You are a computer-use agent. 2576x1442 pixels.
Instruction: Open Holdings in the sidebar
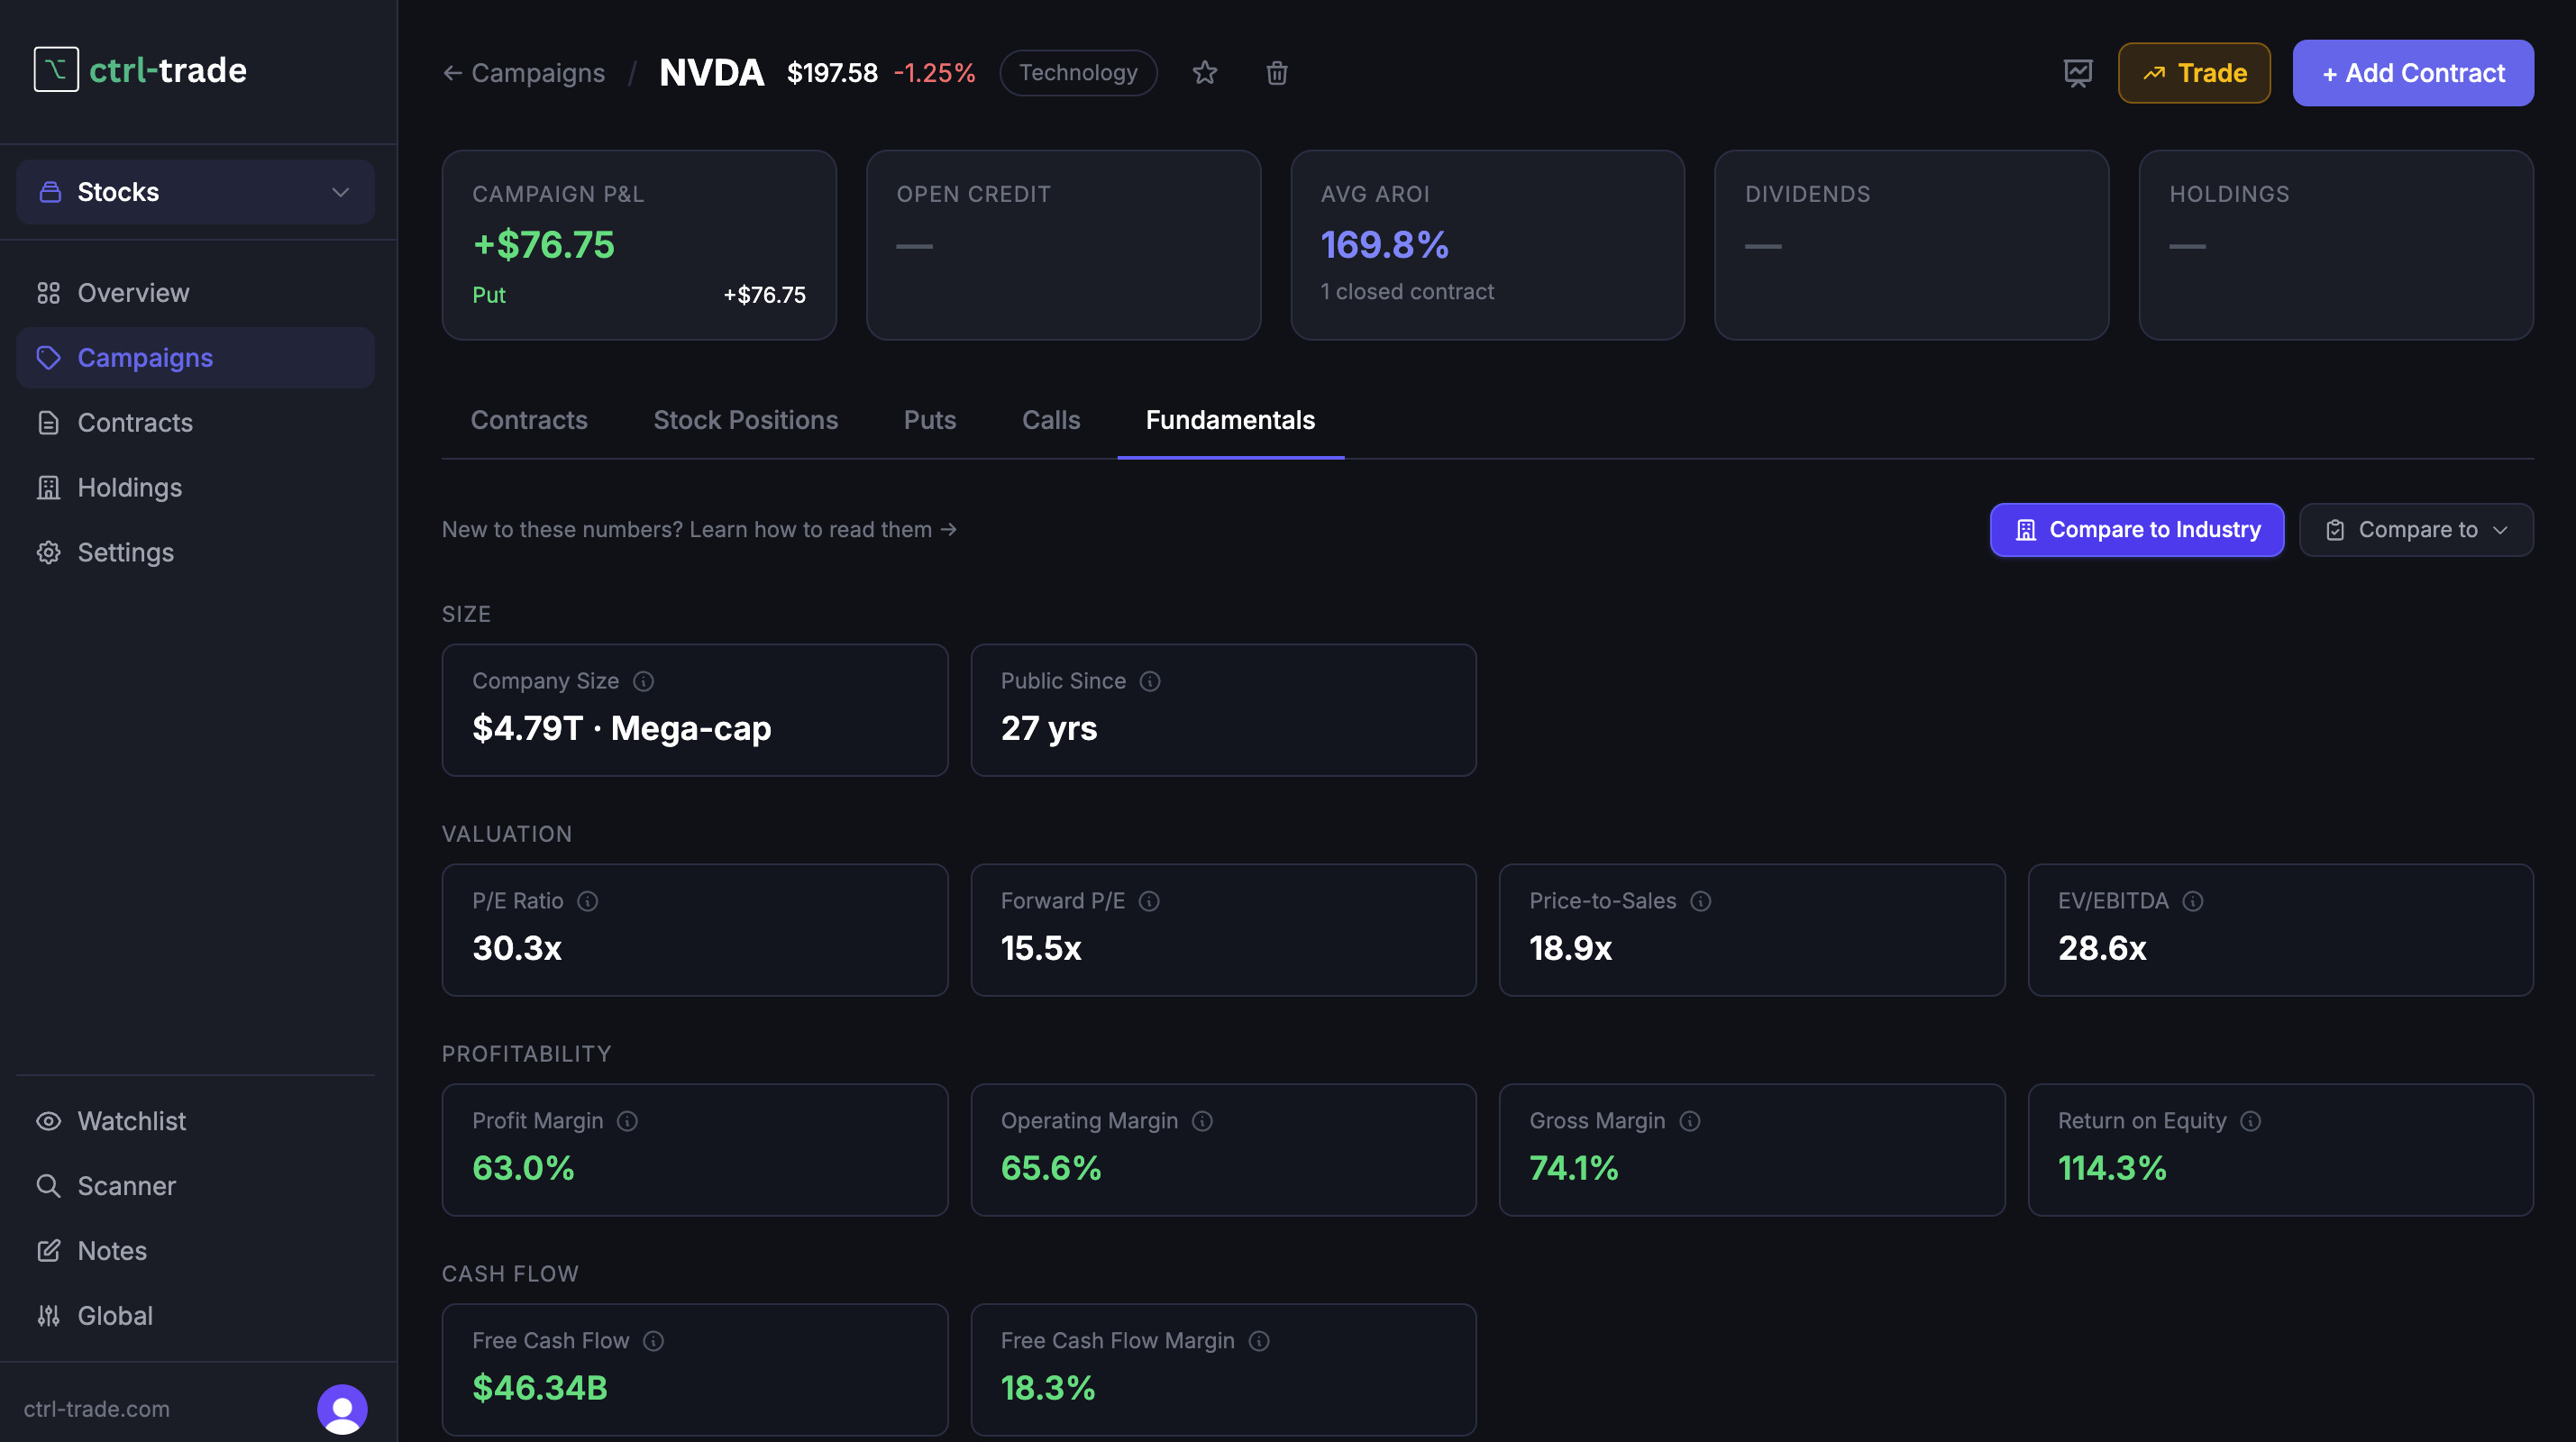tap(195, 488)
